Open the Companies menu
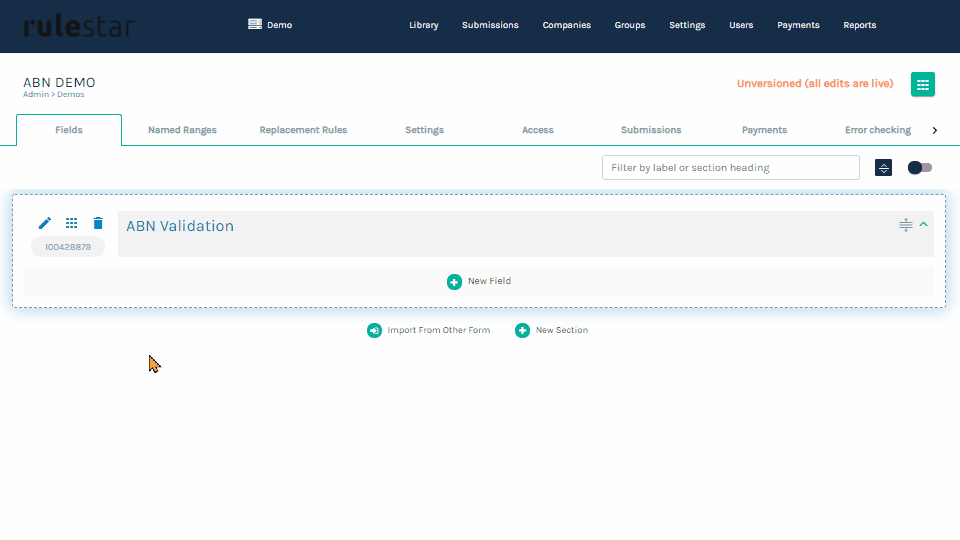 [567, 25]
